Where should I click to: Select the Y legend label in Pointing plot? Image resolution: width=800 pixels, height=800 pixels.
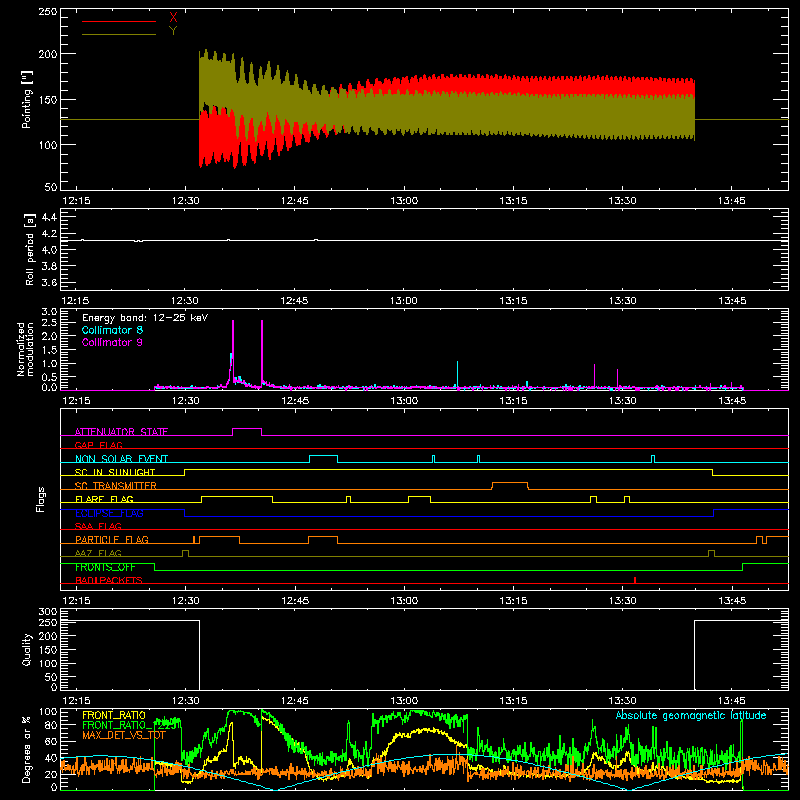[x=173, y=31]
